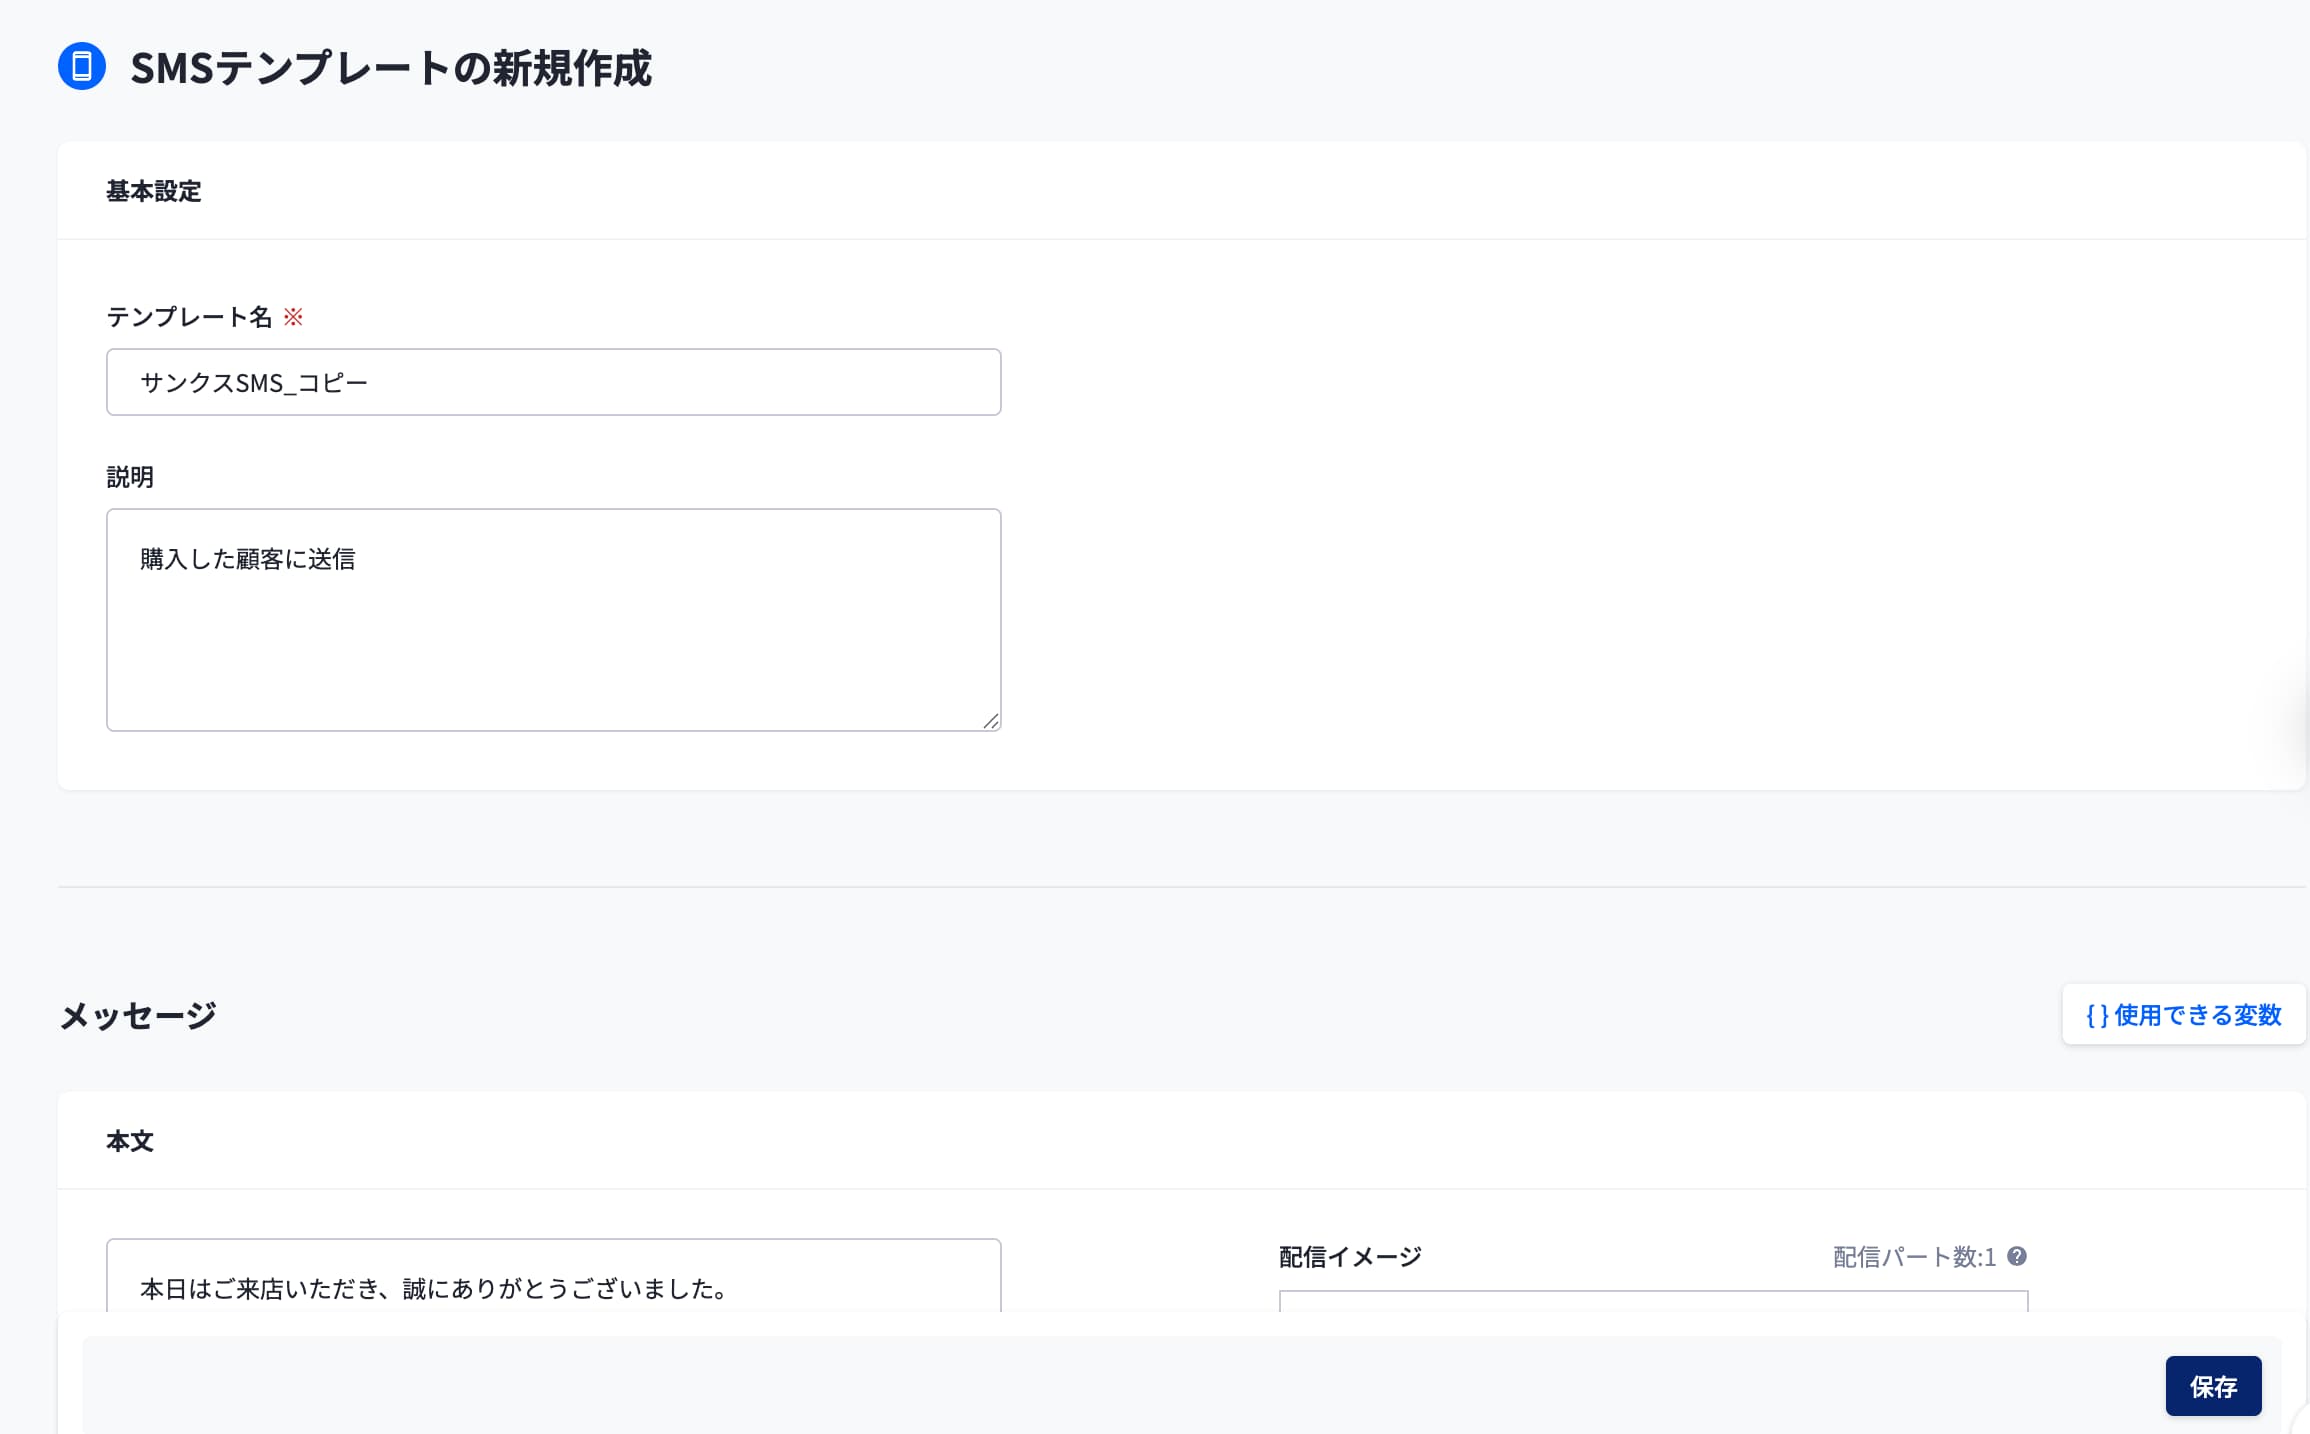
Task: Click the 配信イメージ label
Action: 1350,1257
